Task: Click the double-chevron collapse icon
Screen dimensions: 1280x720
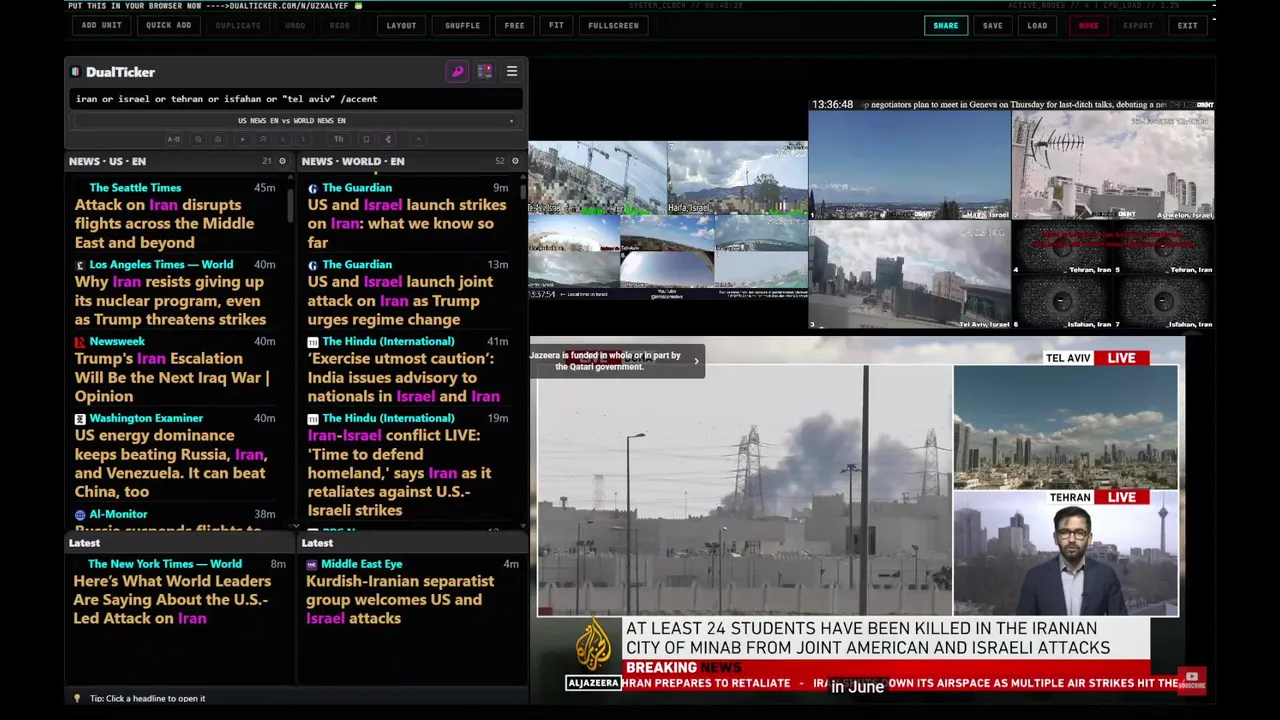Action: [x=263, y=139]
